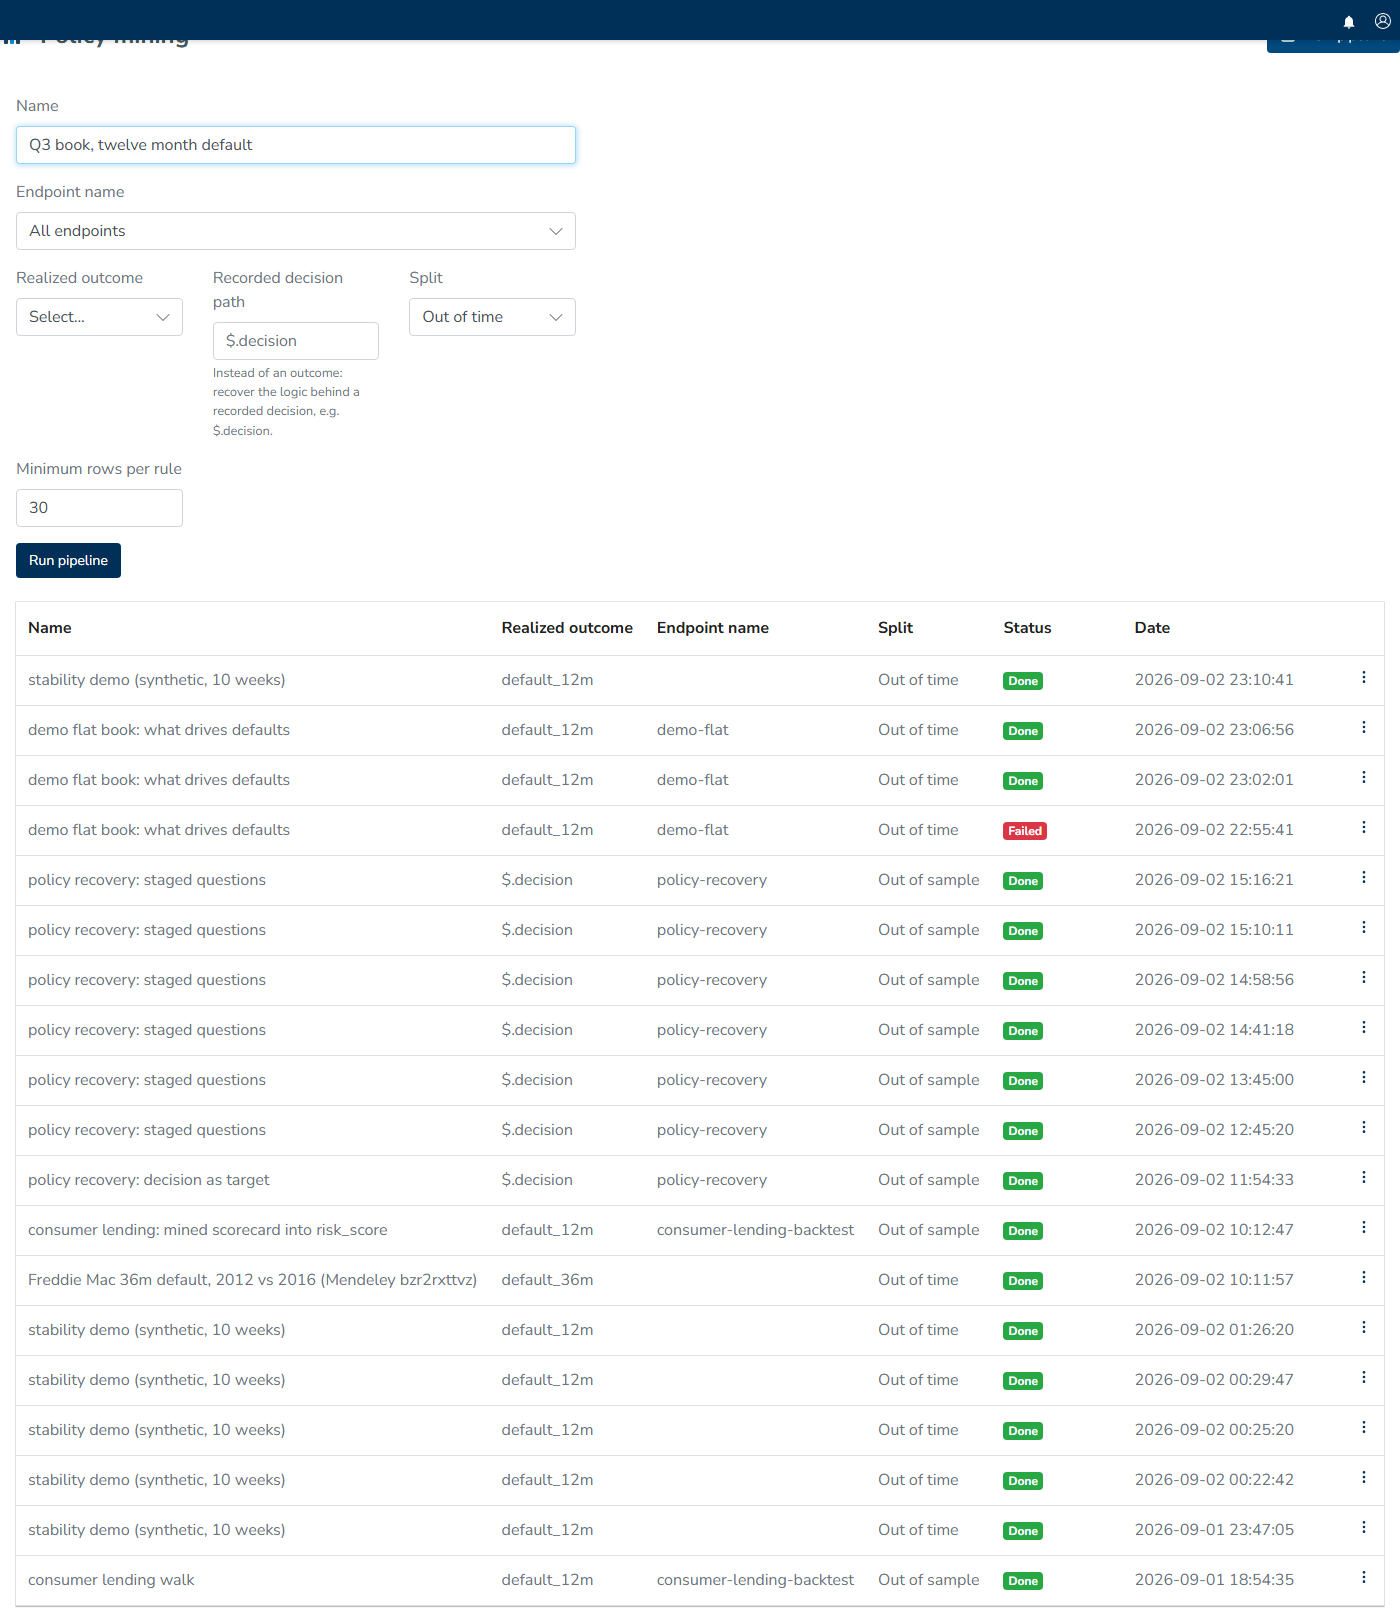The image size is (1400, 1622).
Task: Click the red Failed status badge
Action: tap(1025, 831)
